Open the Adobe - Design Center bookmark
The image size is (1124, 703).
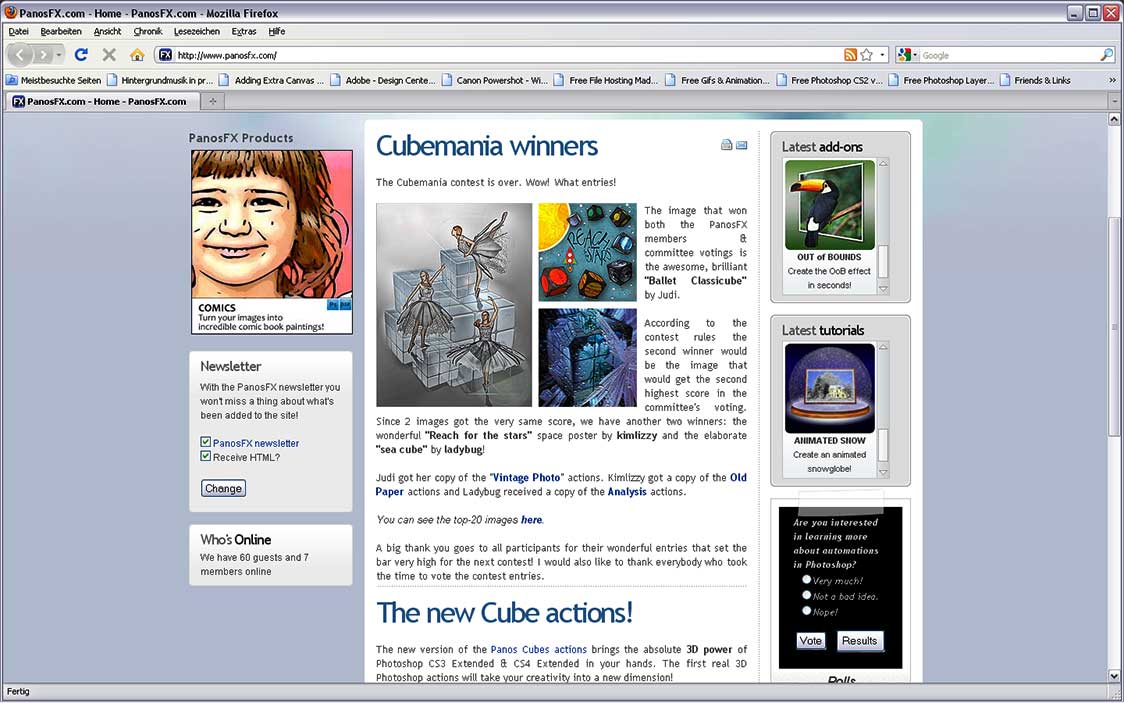383,80
